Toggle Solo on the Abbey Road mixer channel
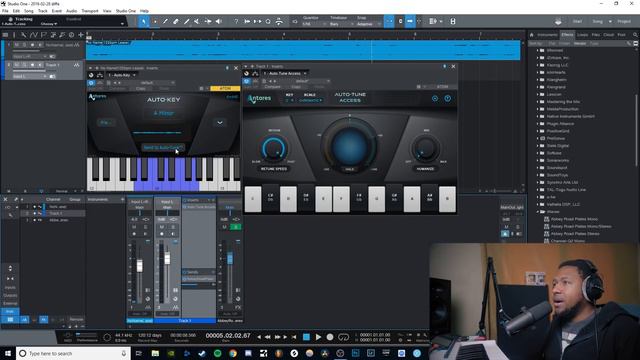 tap(236, 227)
